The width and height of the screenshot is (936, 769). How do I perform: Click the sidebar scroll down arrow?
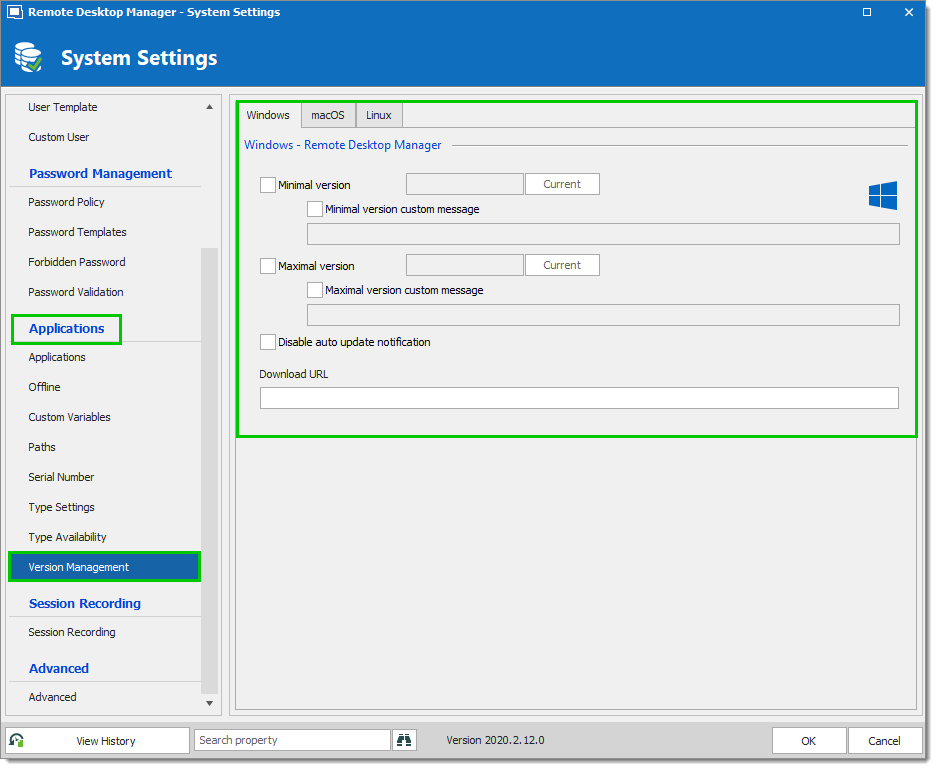[x=210, y=703]
